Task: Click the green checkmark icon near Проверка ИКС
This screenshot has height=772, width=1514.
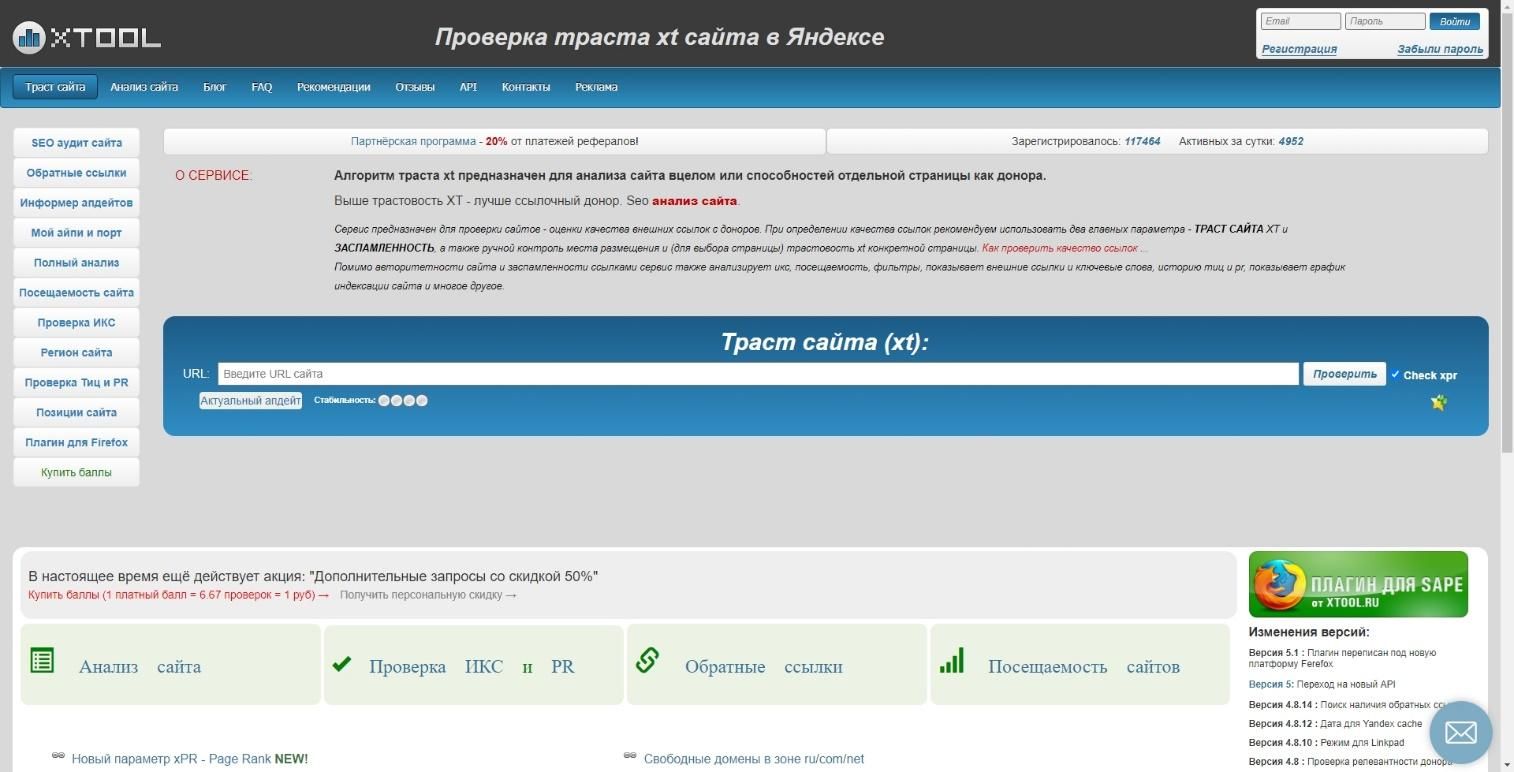Action: click(342, 663)
